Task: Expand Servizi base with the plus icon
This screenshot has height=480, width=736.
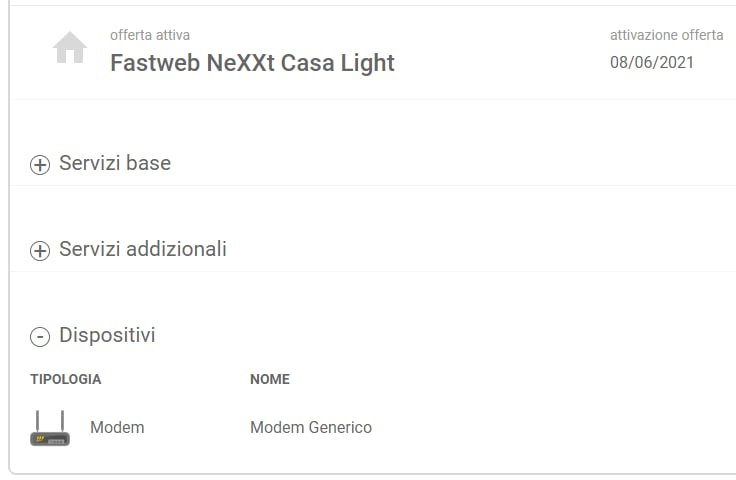Action: (x=40, y=165)
